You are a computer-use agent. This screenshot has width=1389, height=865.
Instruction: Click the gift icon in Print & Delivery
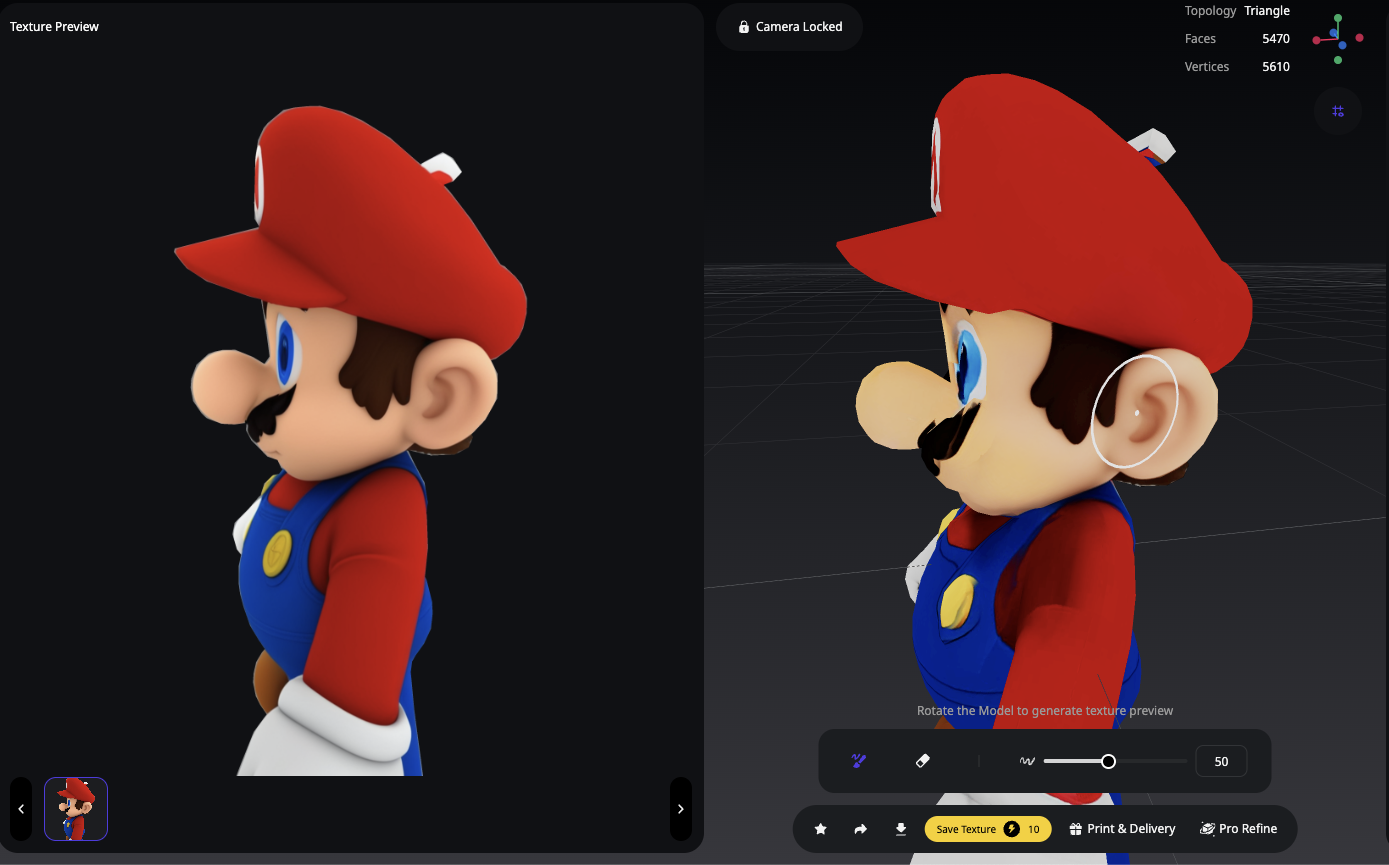[1076, 829]
